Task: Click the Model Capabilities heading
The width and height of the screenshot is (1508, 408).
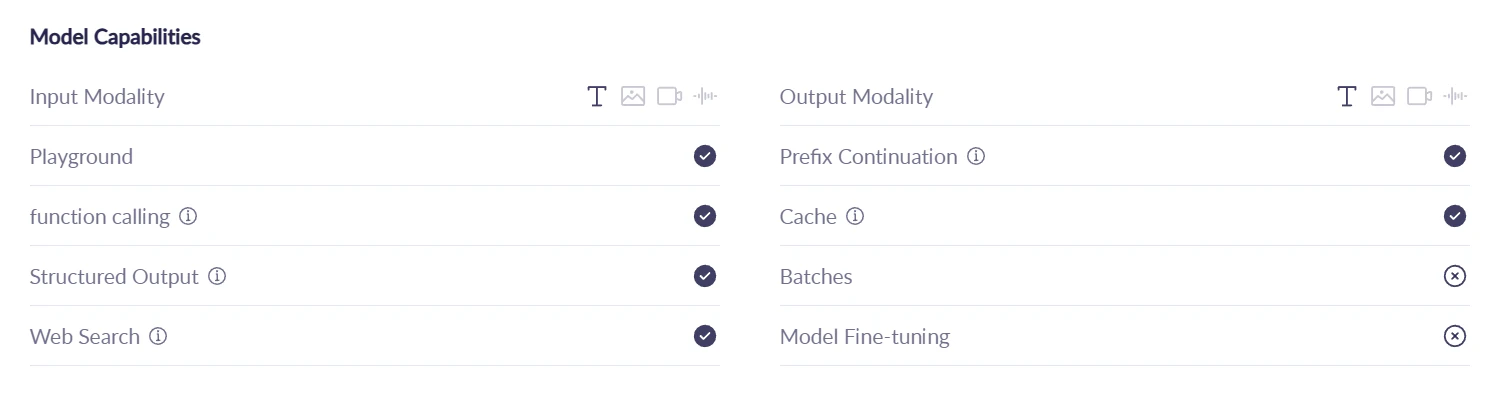Action: (x=115, y=37)
